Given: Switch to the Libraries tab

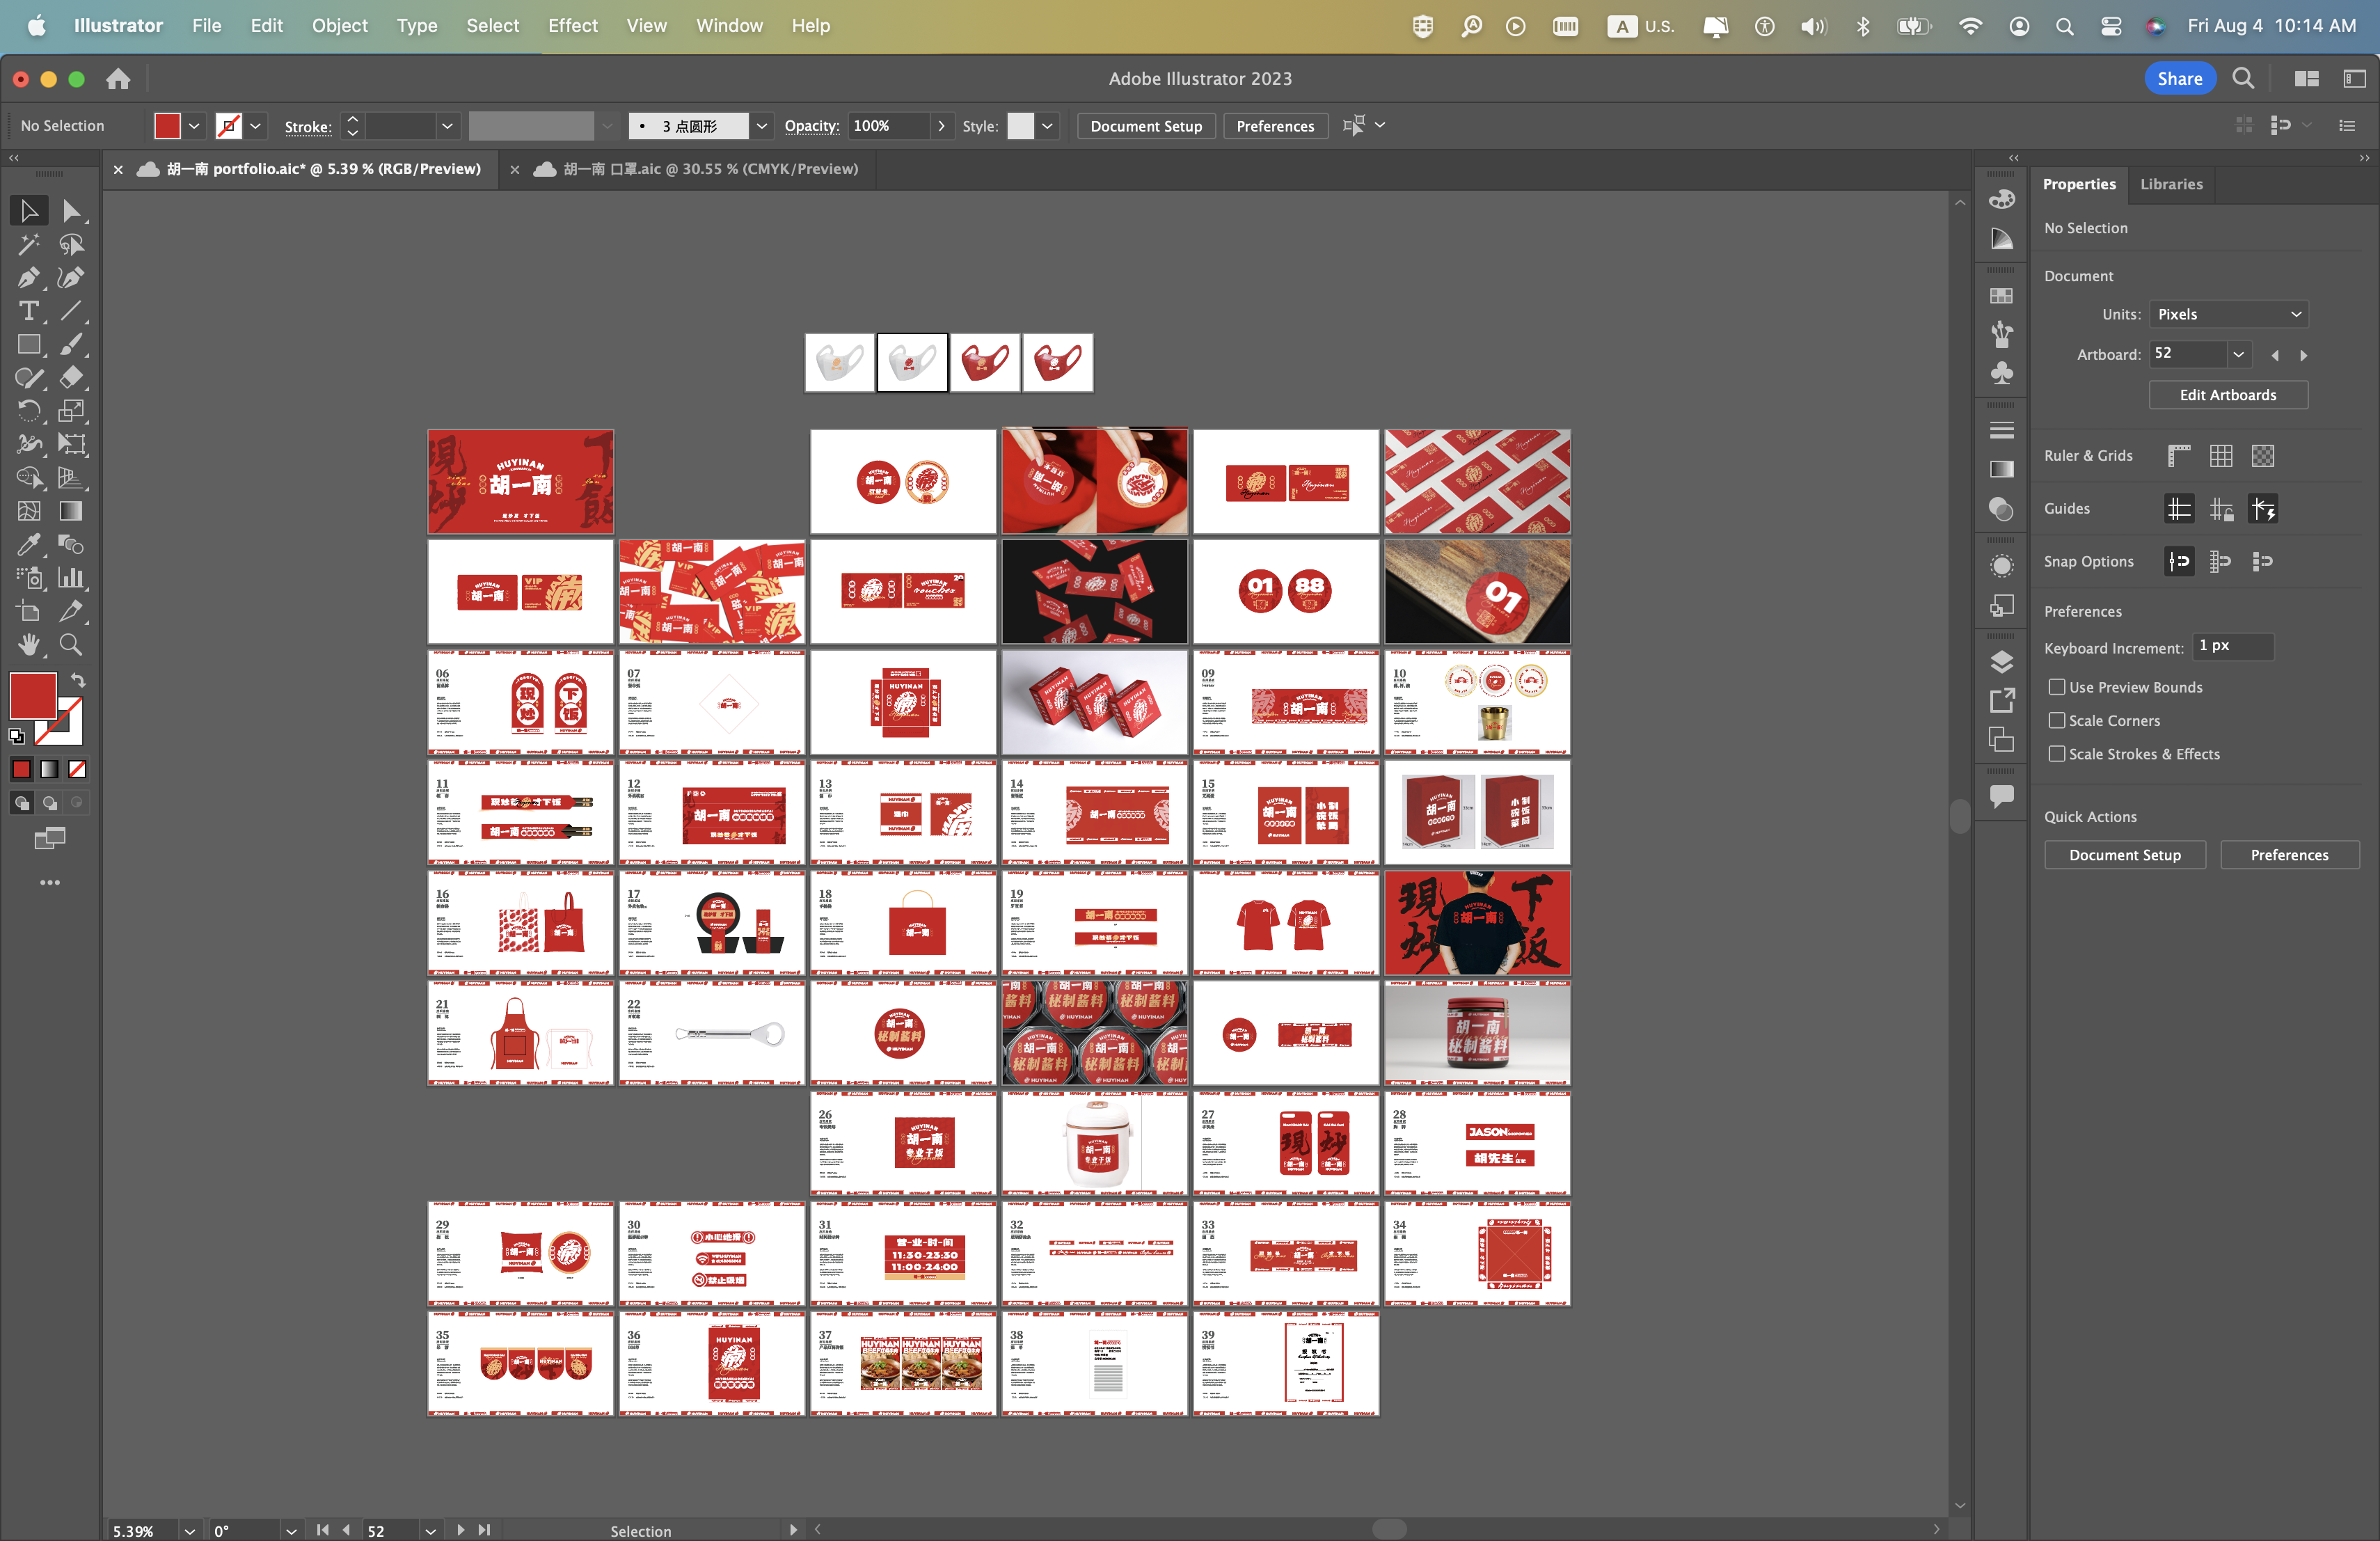Looking at the screenshot, I should point(2171,184).
